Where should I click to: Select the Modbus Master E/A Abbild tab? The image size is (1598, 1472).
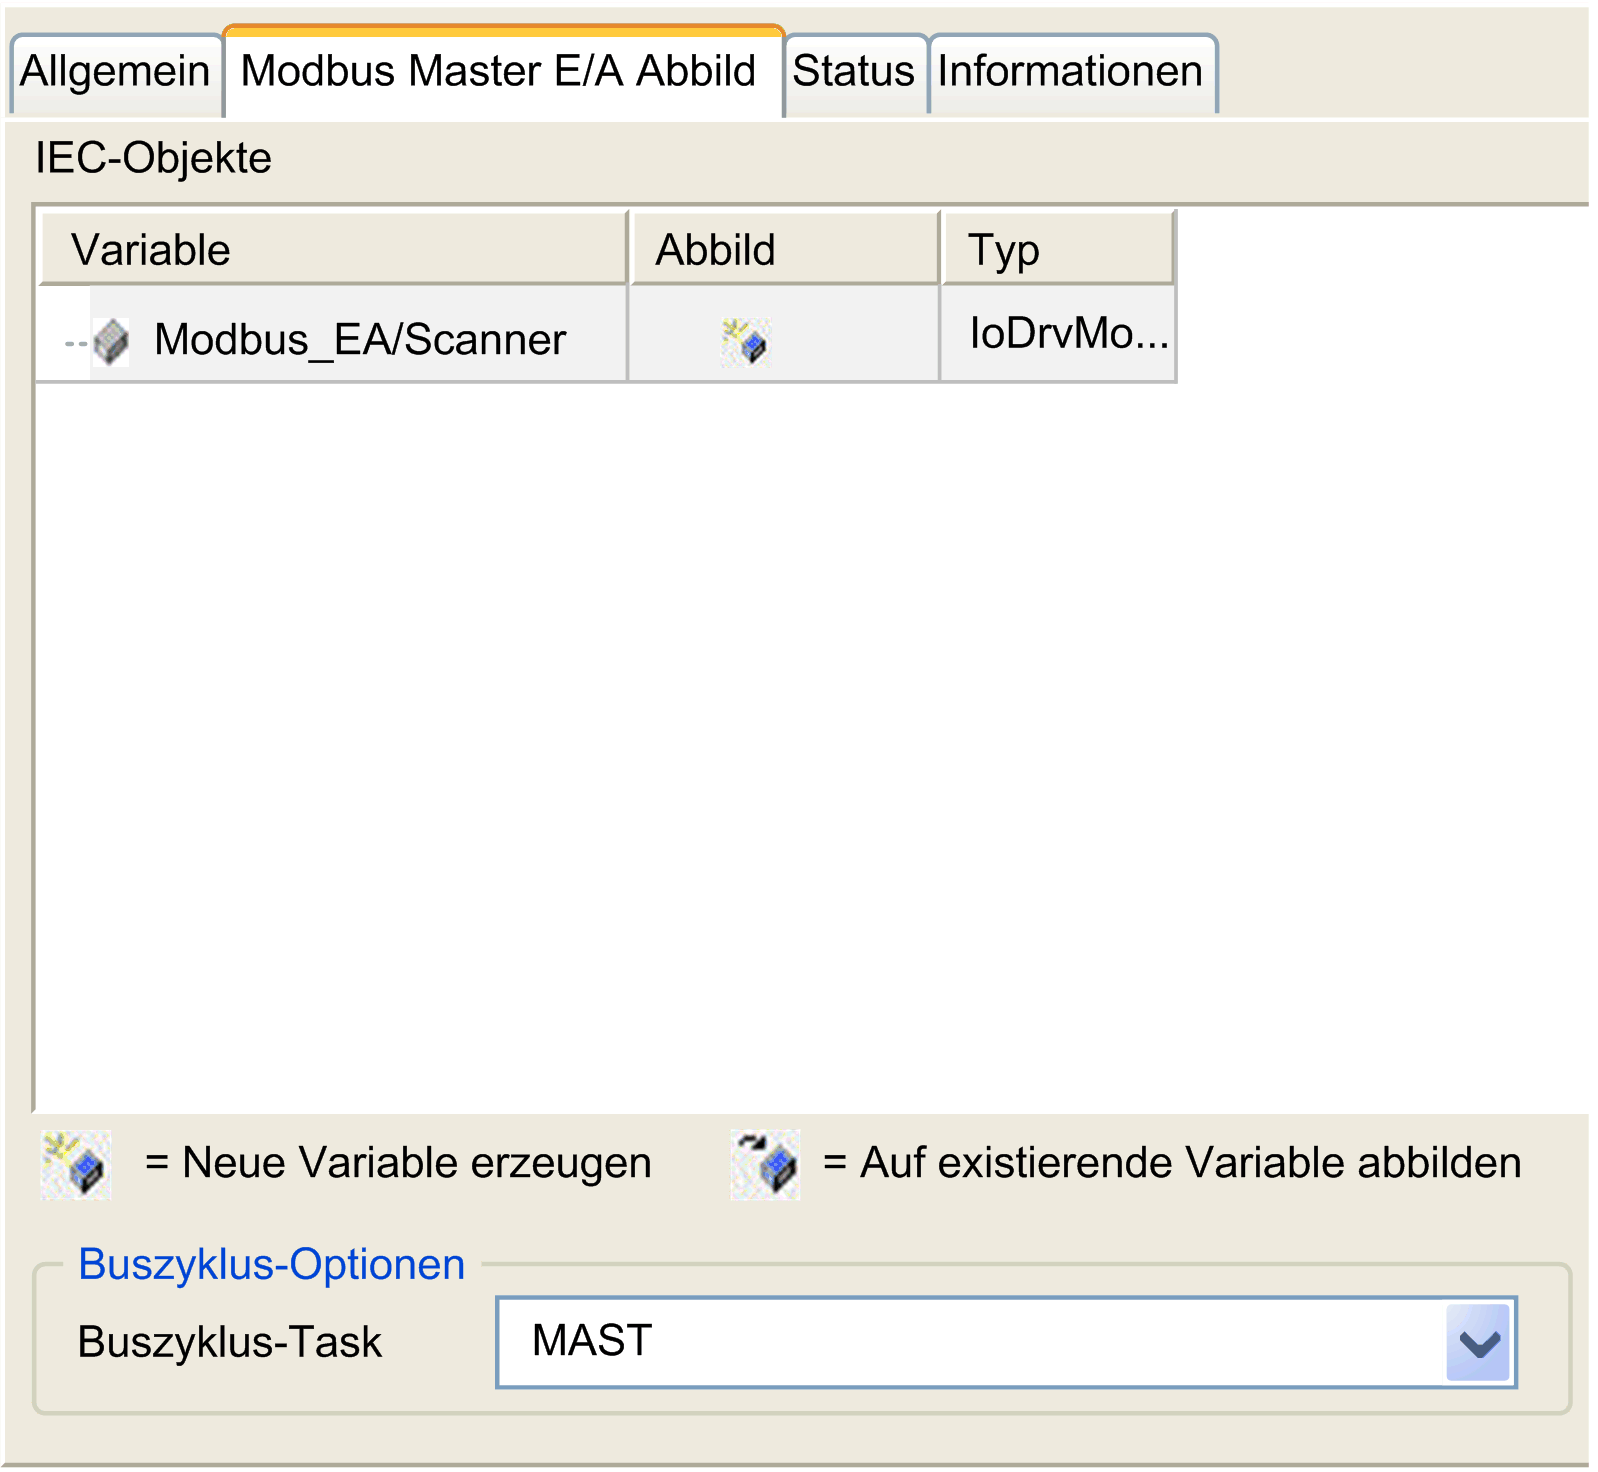(503, 71)
